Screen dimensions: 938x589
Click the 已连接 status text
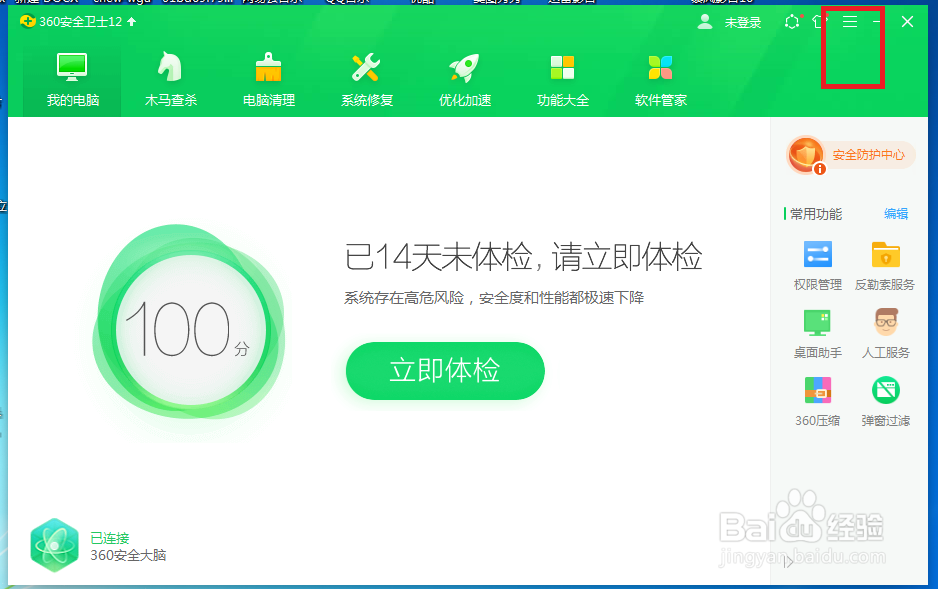[109, 538]
